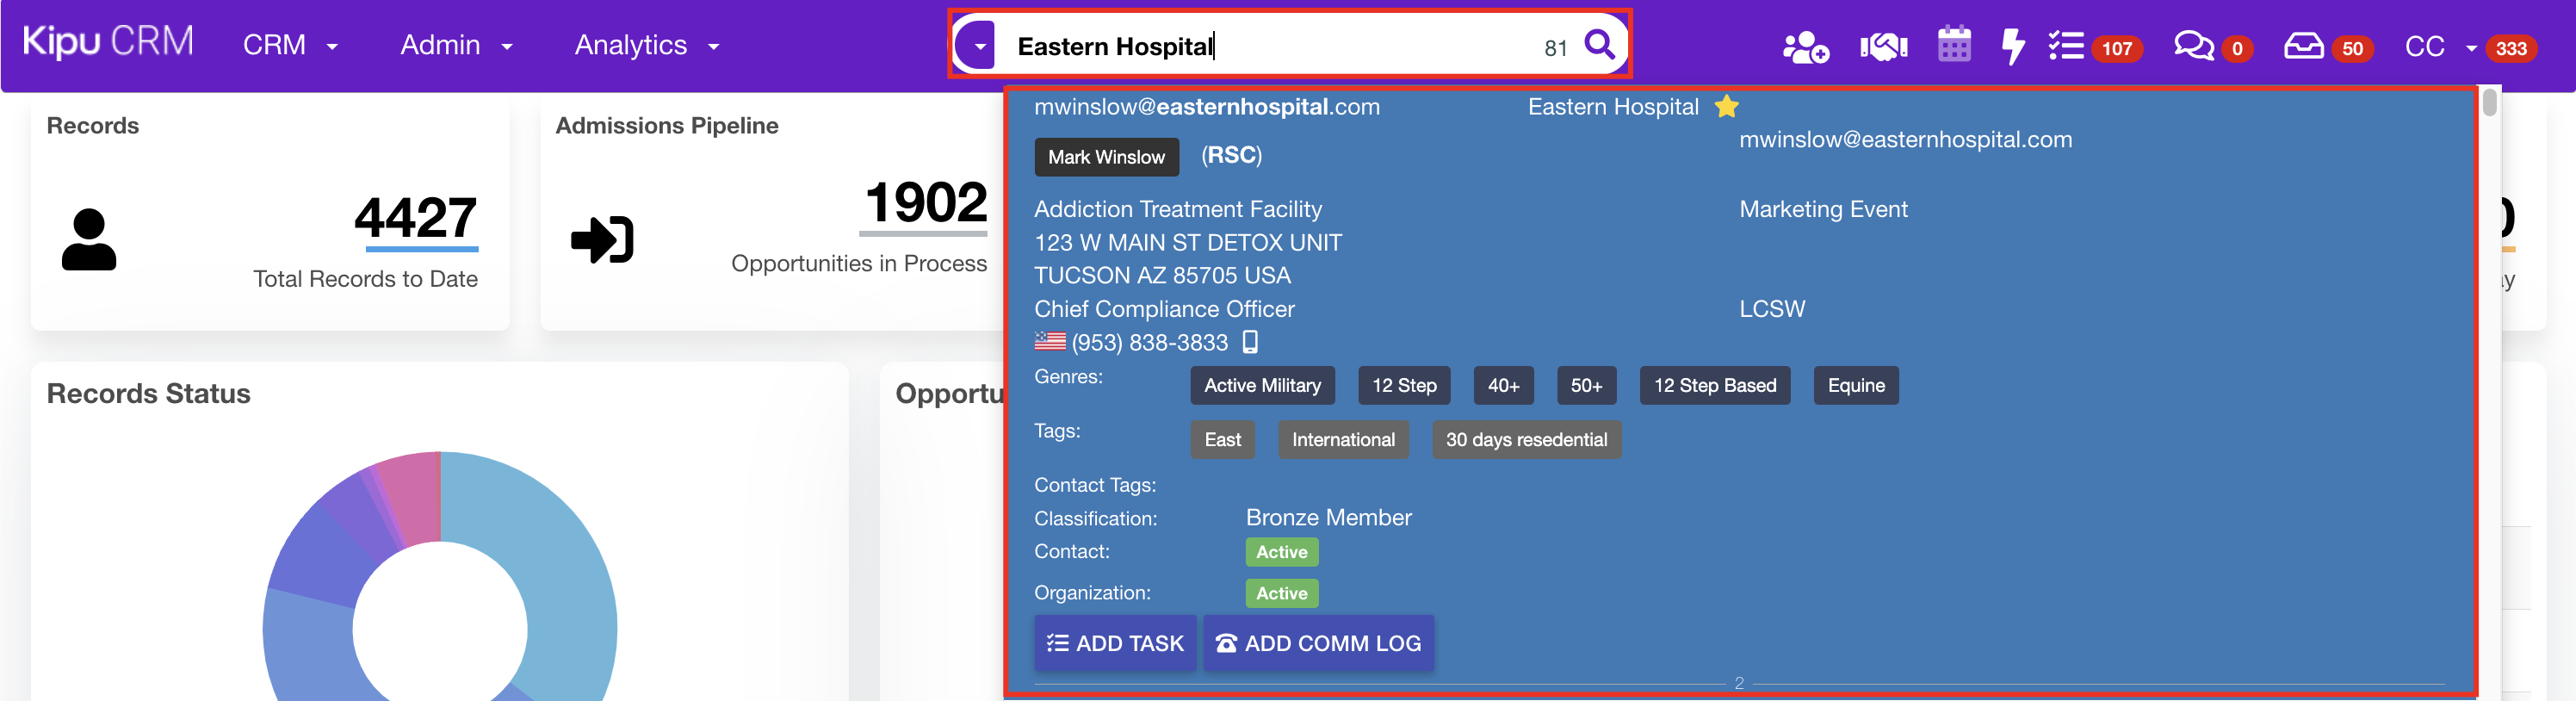Viewport: 2576px width, 701px height.
Task: Open the chat messages icon
Action: click(x=2193, y=47)
